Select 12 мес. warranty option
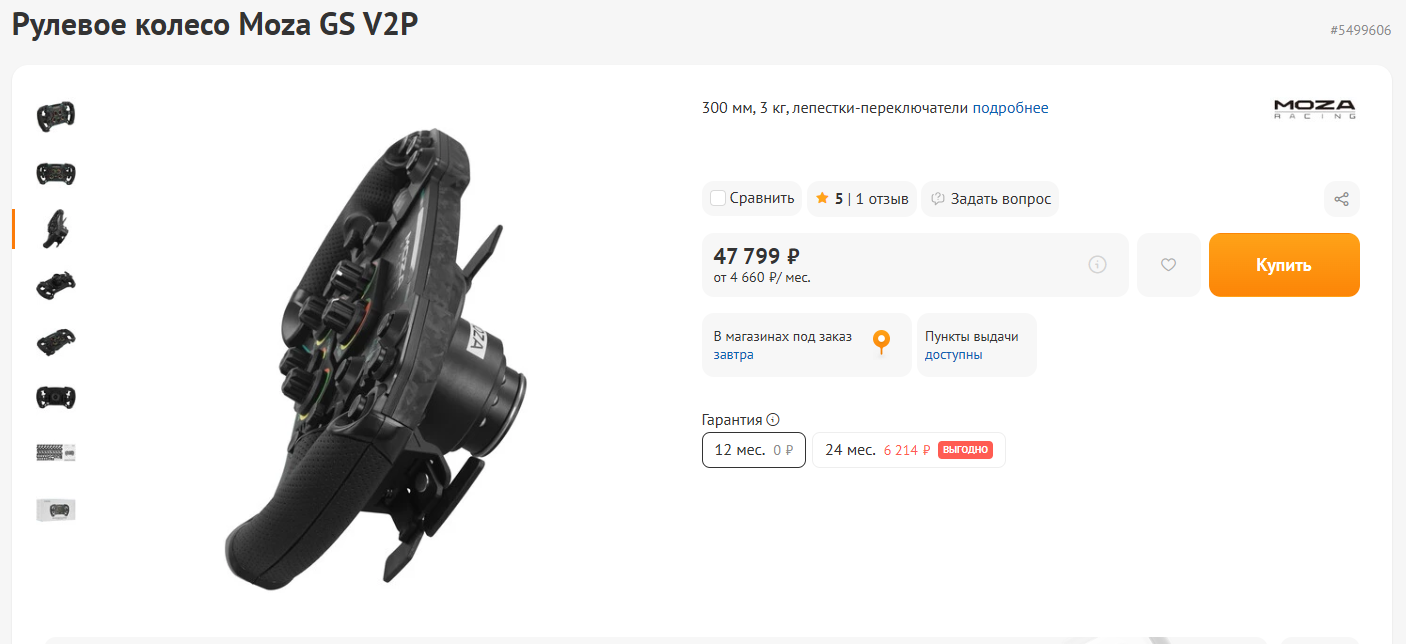Viewport: 1406px width, 644px height. click(754, 450)
